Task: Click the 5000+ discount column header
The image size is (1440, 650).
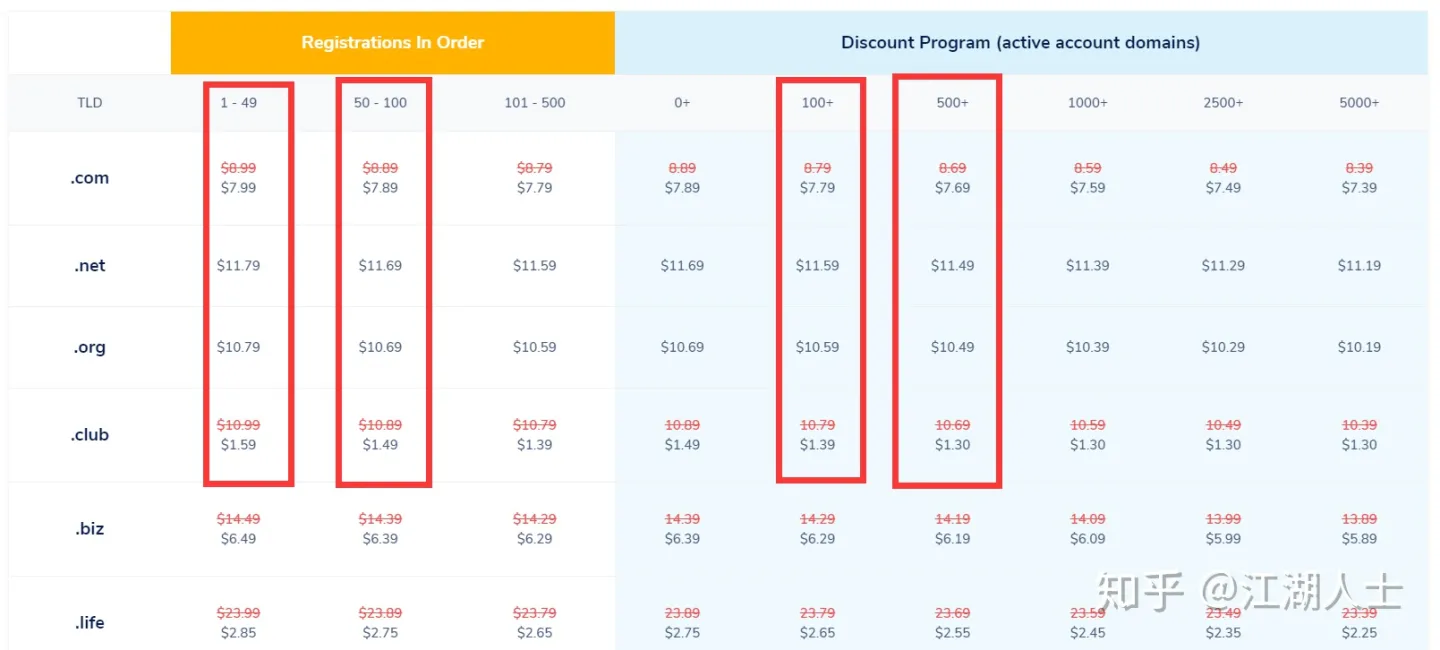Action: (1359, 103)
